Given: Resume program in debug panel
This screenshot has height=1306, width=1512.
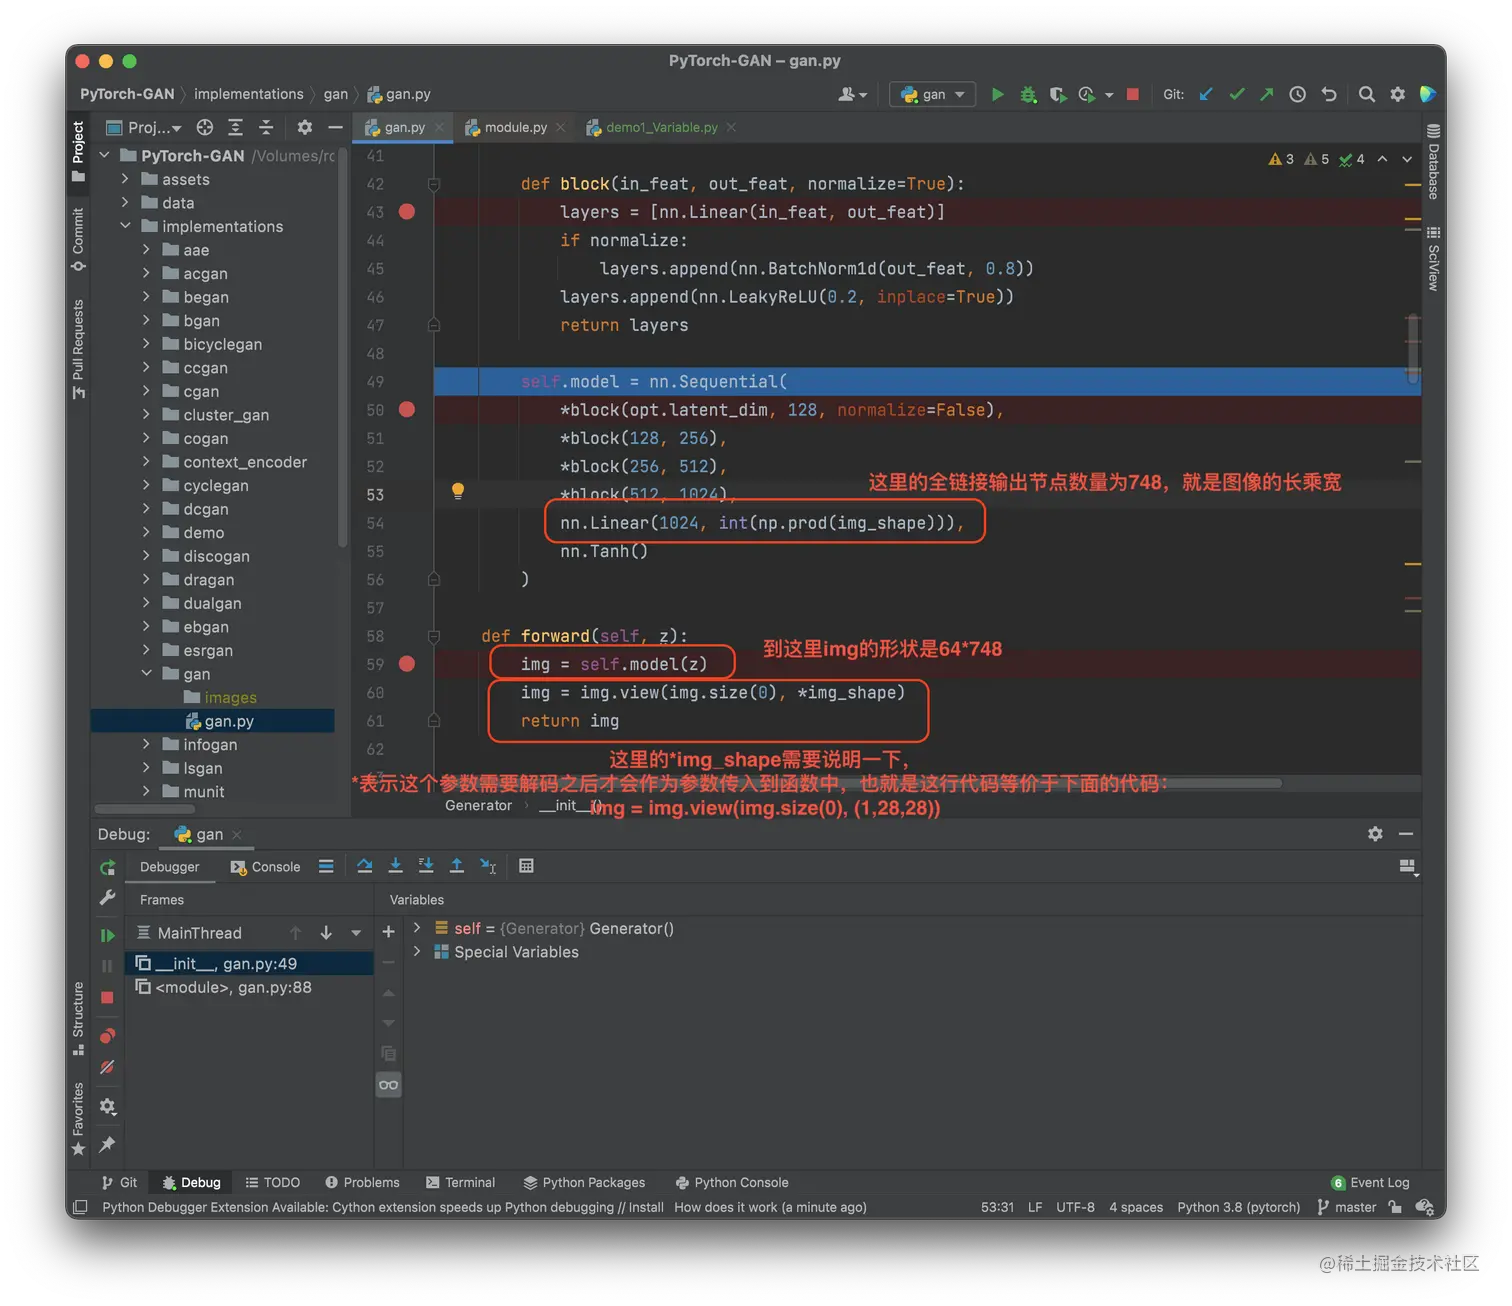Looking at the screenshot, I should click(x=107, y=935).
